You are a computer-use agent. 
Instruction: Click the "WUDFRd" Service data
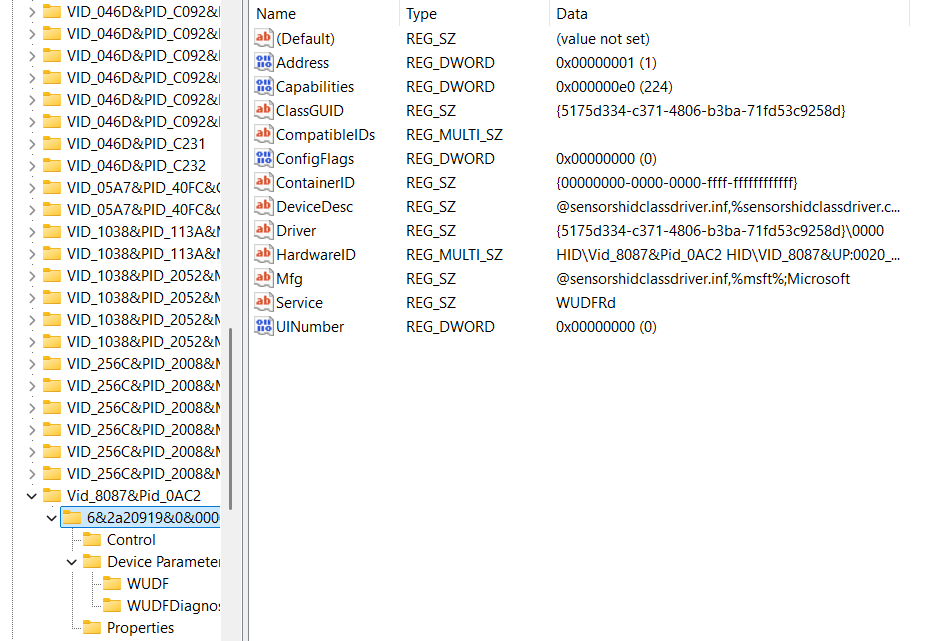(x=586, y=303)
